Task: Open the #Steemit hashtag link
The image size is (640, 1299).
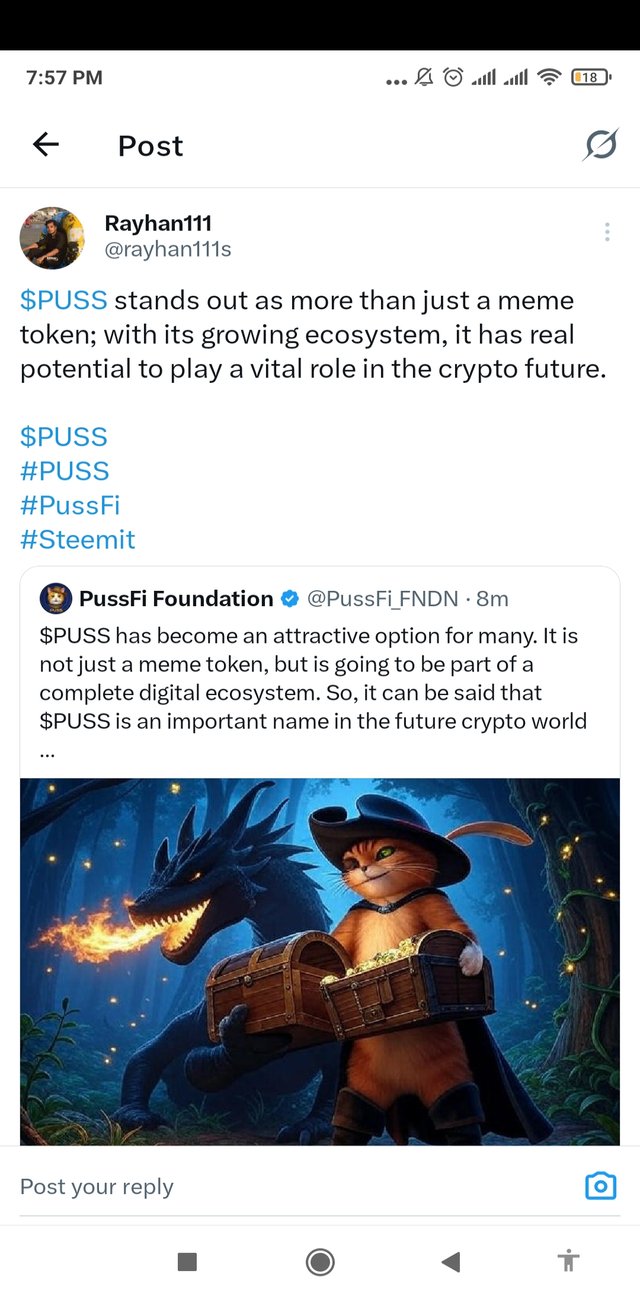Action: point(77,540)
